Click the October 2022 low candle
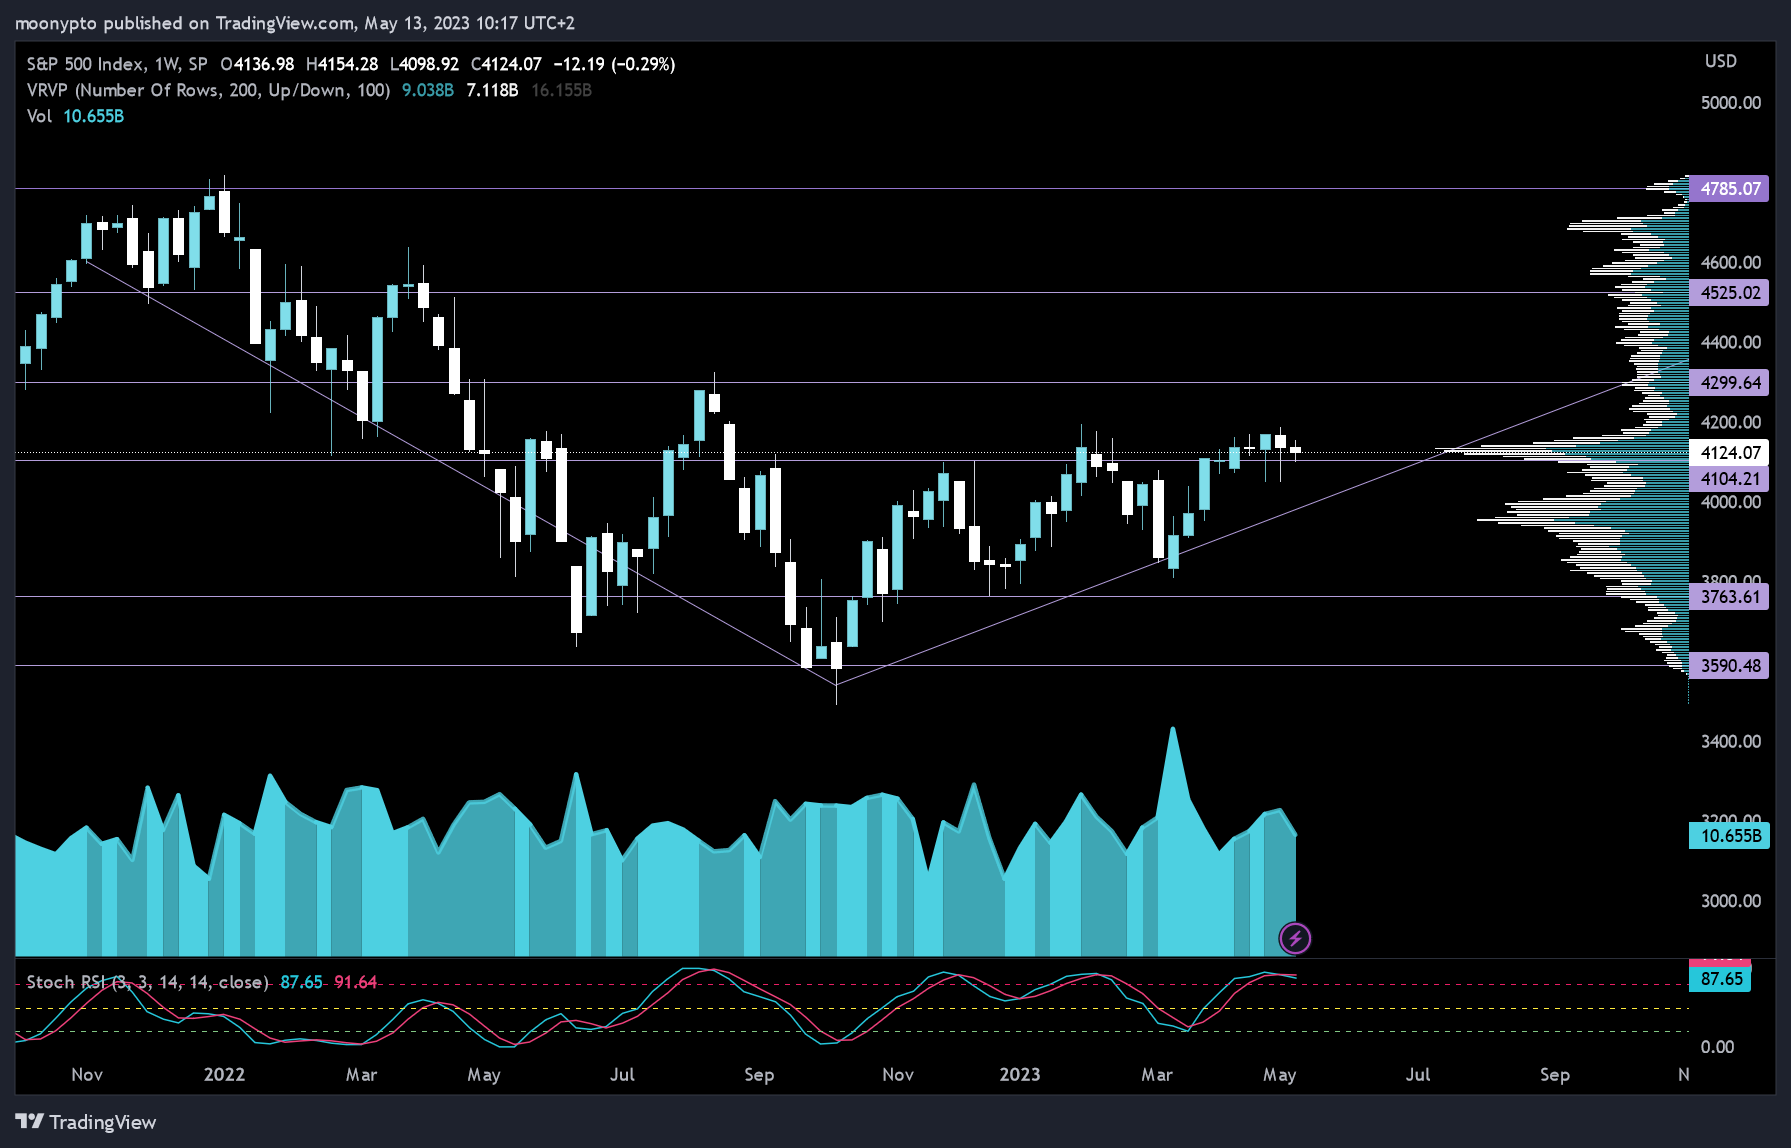This screenshot has width=1791, height=1148. 836,656
